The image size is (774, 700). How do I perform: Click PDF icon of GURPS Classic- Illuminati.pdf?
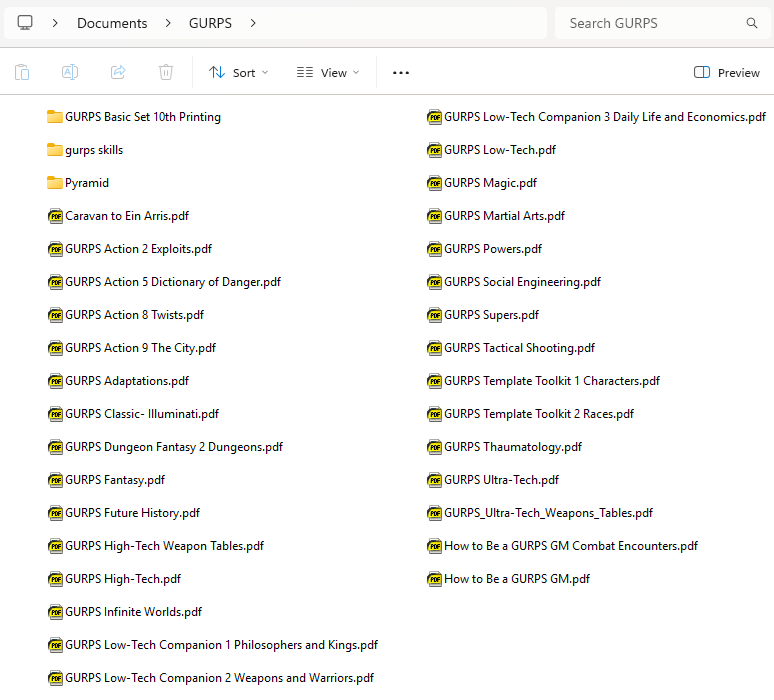coord(55,414)
